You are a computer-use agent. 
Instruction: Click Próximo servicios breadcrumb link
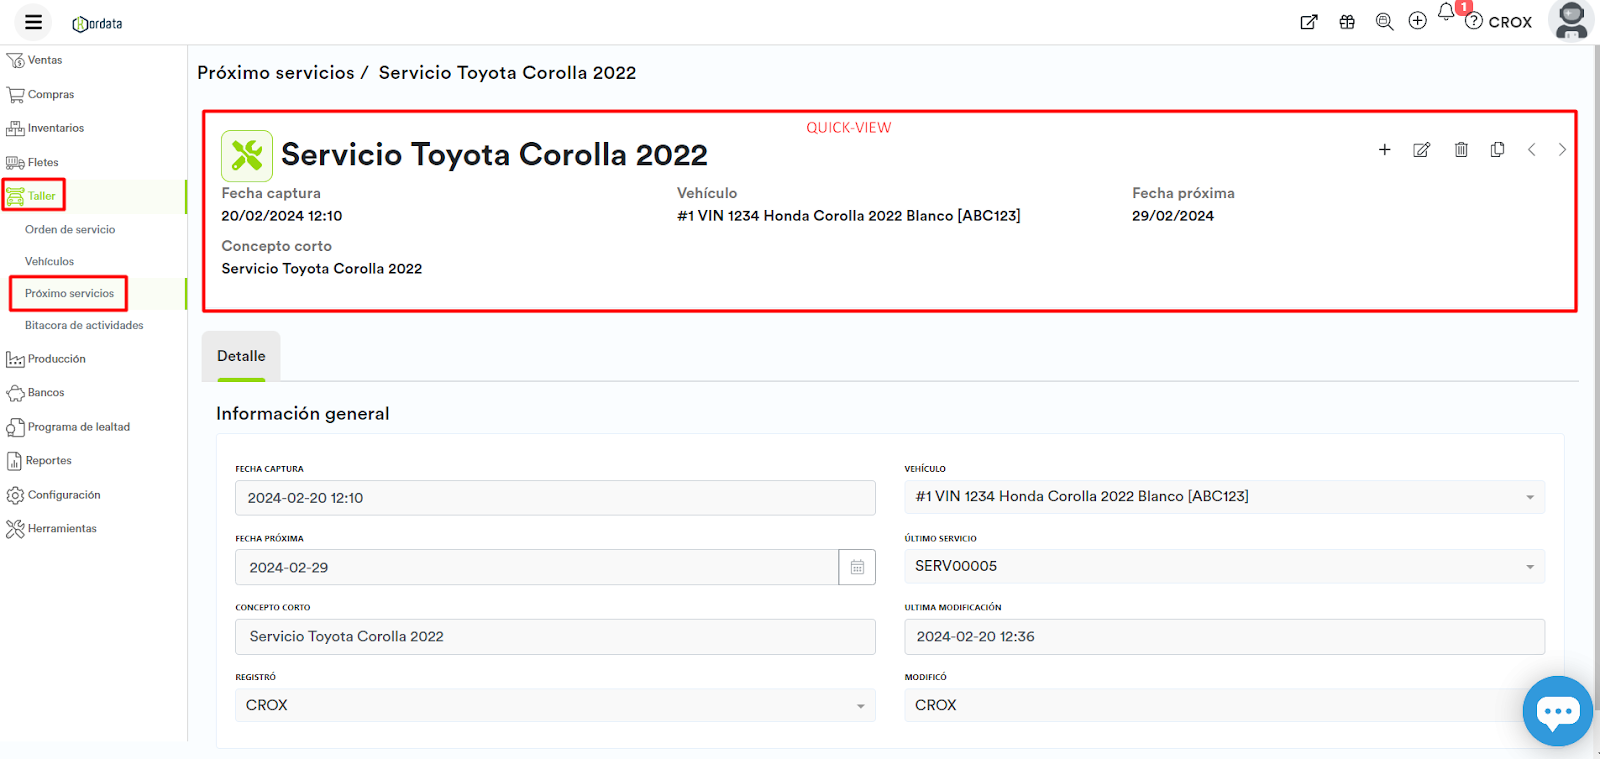(275, 73)
